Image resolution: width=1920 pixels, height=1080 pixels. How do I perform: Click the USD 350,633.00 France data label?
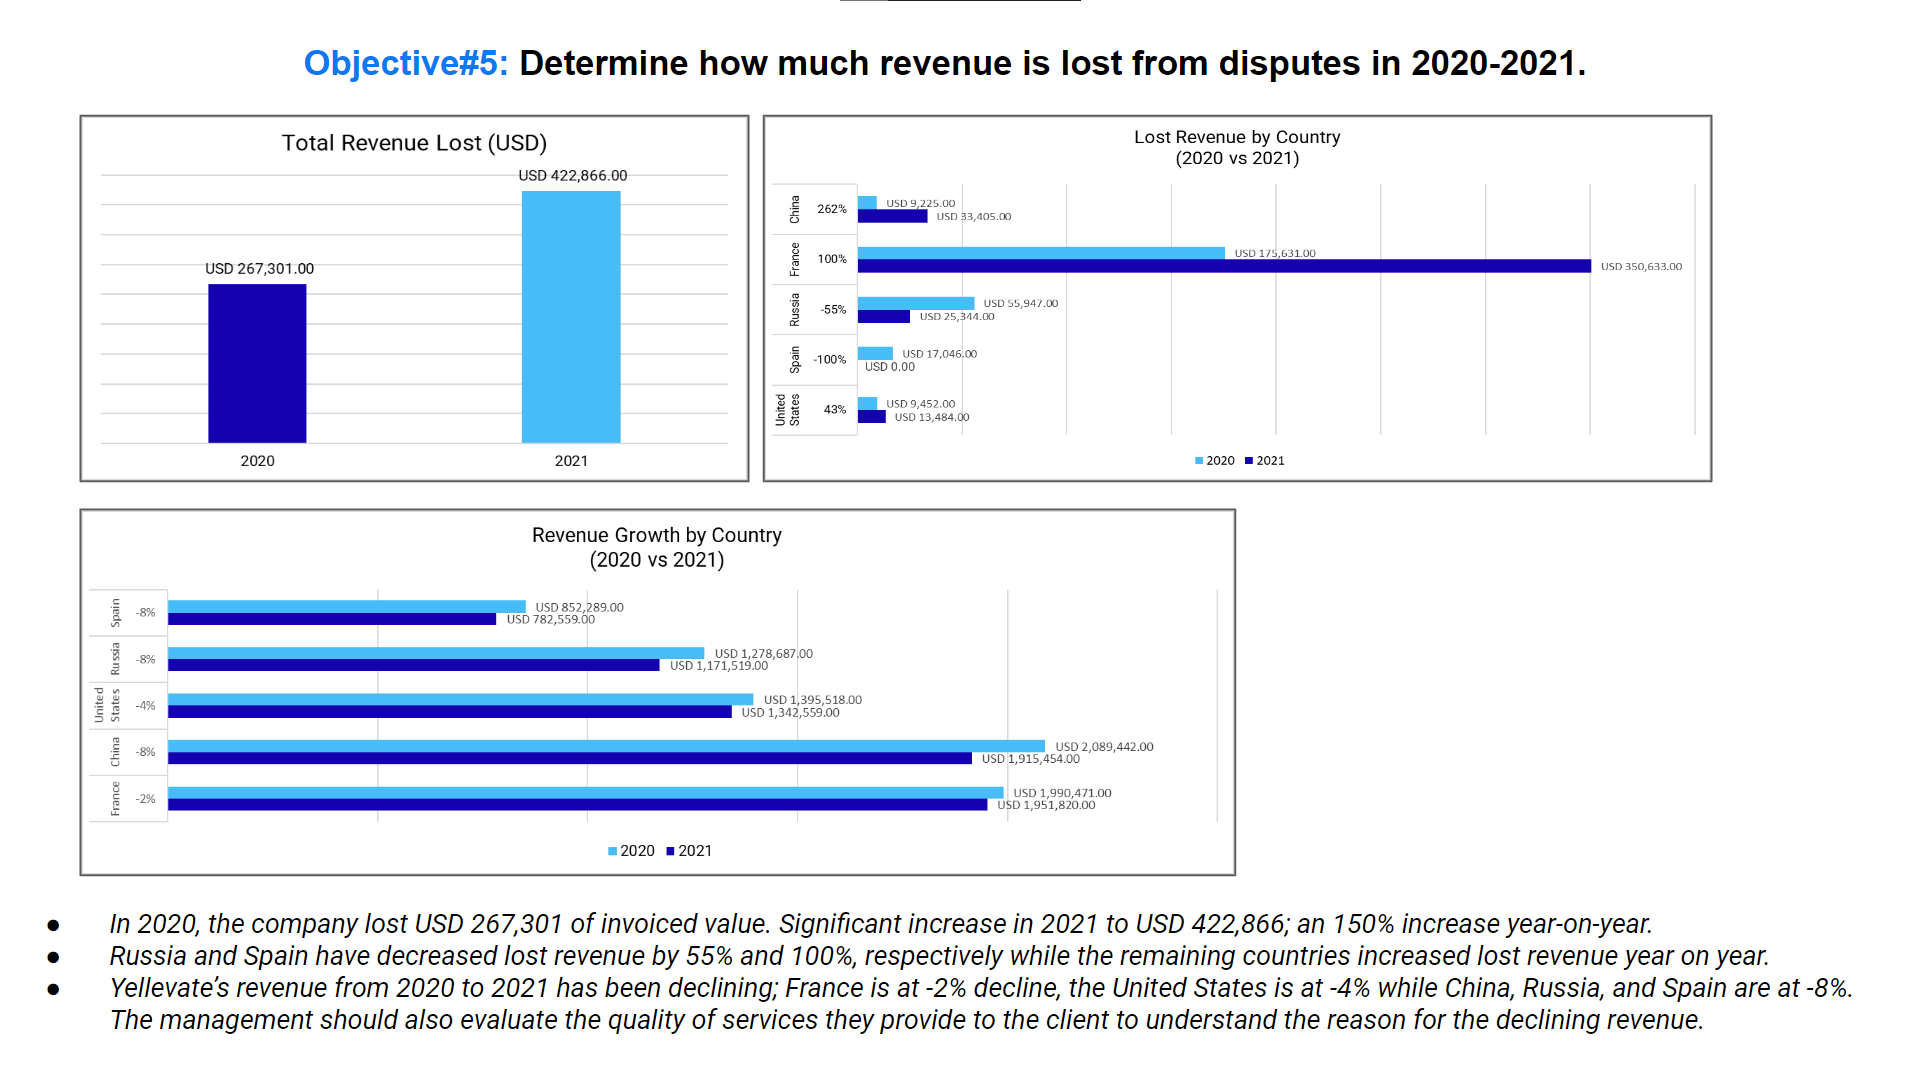(x=1641, y=266)
